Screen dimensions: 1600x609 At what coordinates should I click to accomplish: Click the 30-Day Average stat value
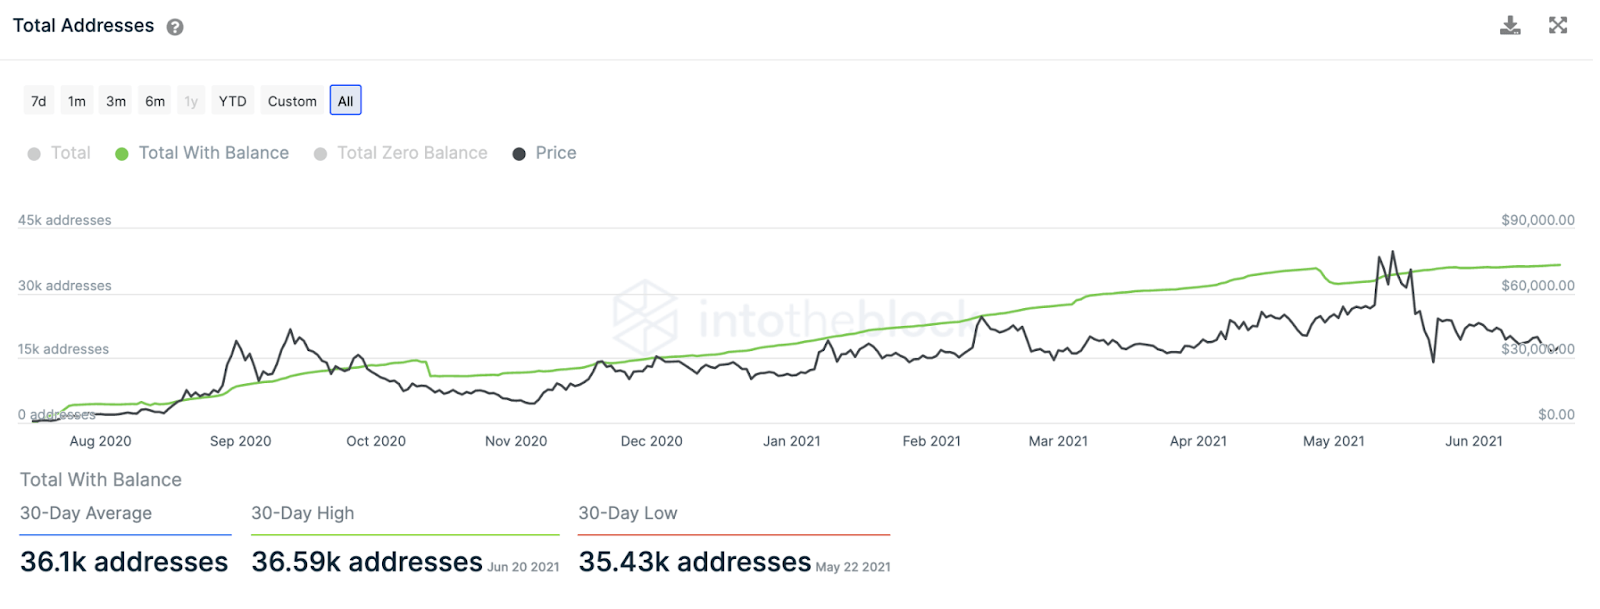124,562
